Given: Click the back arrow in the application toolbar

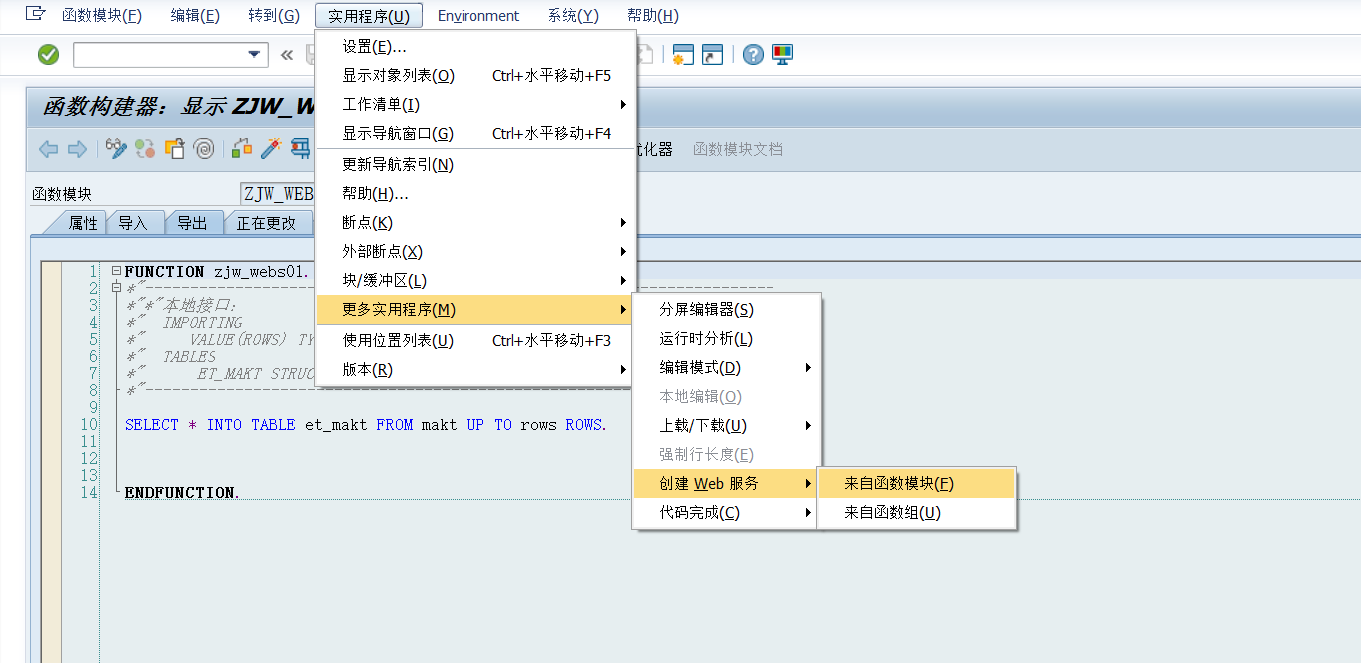Looking at the screenshot, I should [x=48, y=149].
